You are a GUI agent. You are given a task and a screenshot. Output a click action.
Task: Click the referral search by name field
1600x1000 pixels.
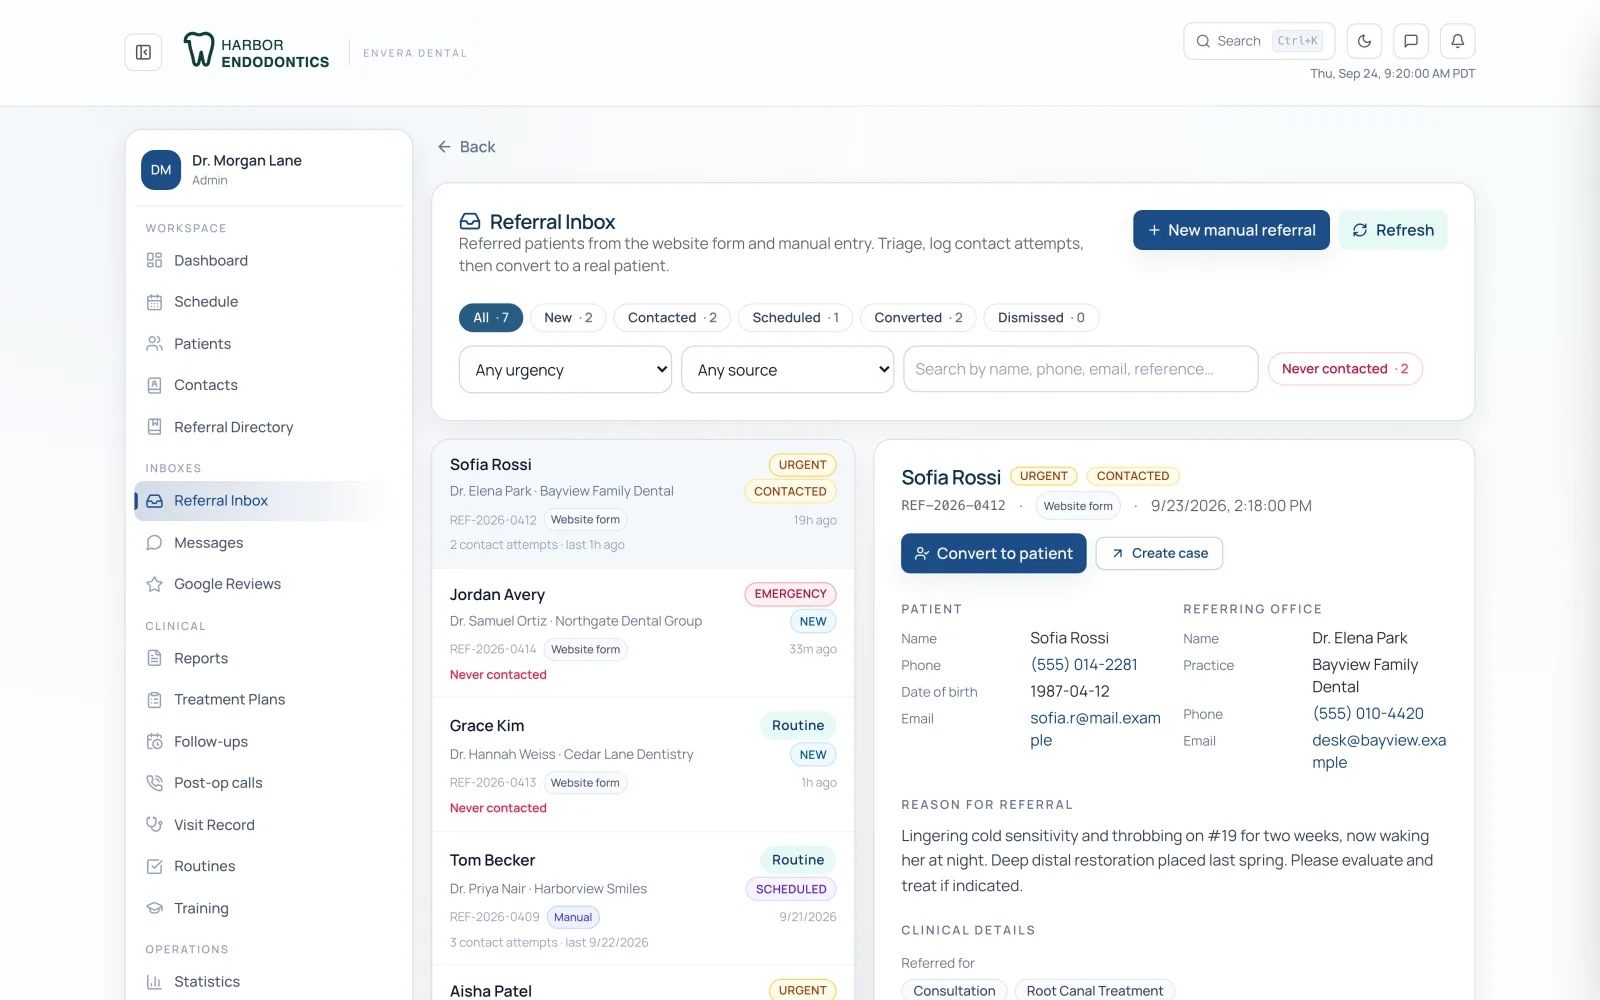click(x=1080, y=369)
